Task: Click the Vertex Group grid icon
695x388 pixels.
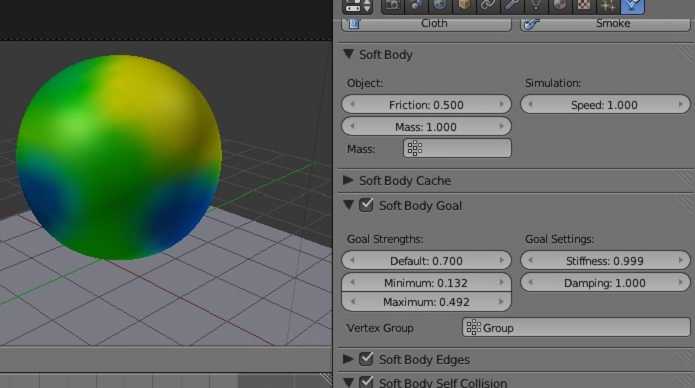Action: [x=473, y=327]
